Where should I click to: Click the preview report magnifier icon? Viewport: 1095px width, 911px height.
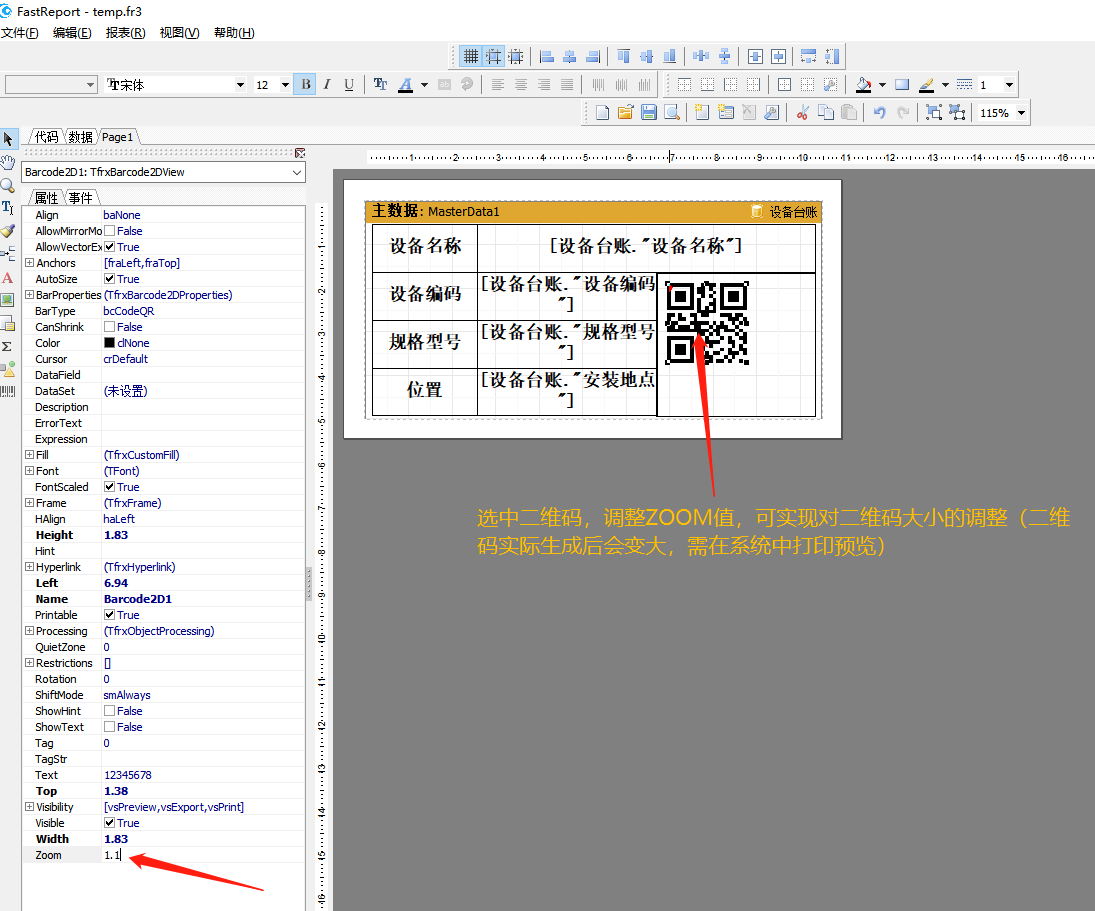pos(672,112)
